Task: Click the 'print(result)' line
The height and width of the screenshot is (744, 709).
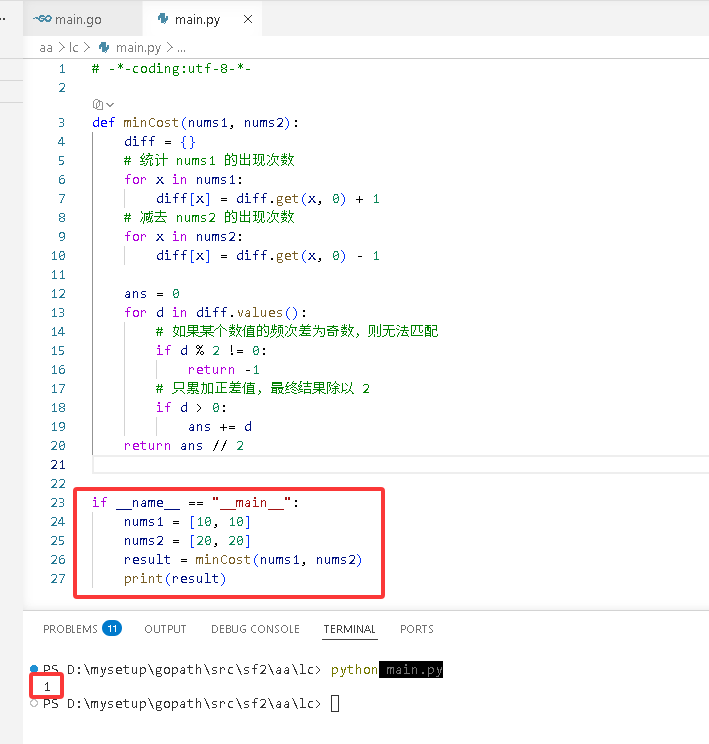Action: [175, 578]
